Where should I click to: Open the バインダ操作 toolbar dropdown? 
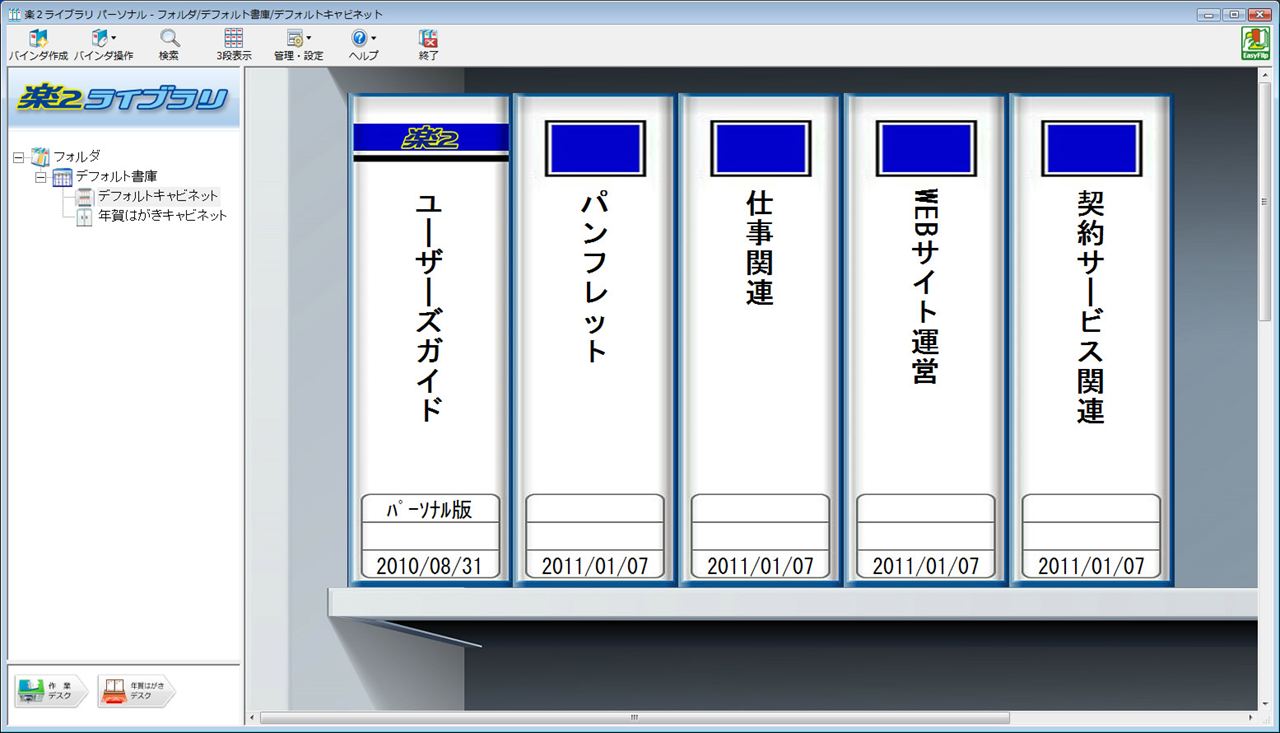coord(102,40)
